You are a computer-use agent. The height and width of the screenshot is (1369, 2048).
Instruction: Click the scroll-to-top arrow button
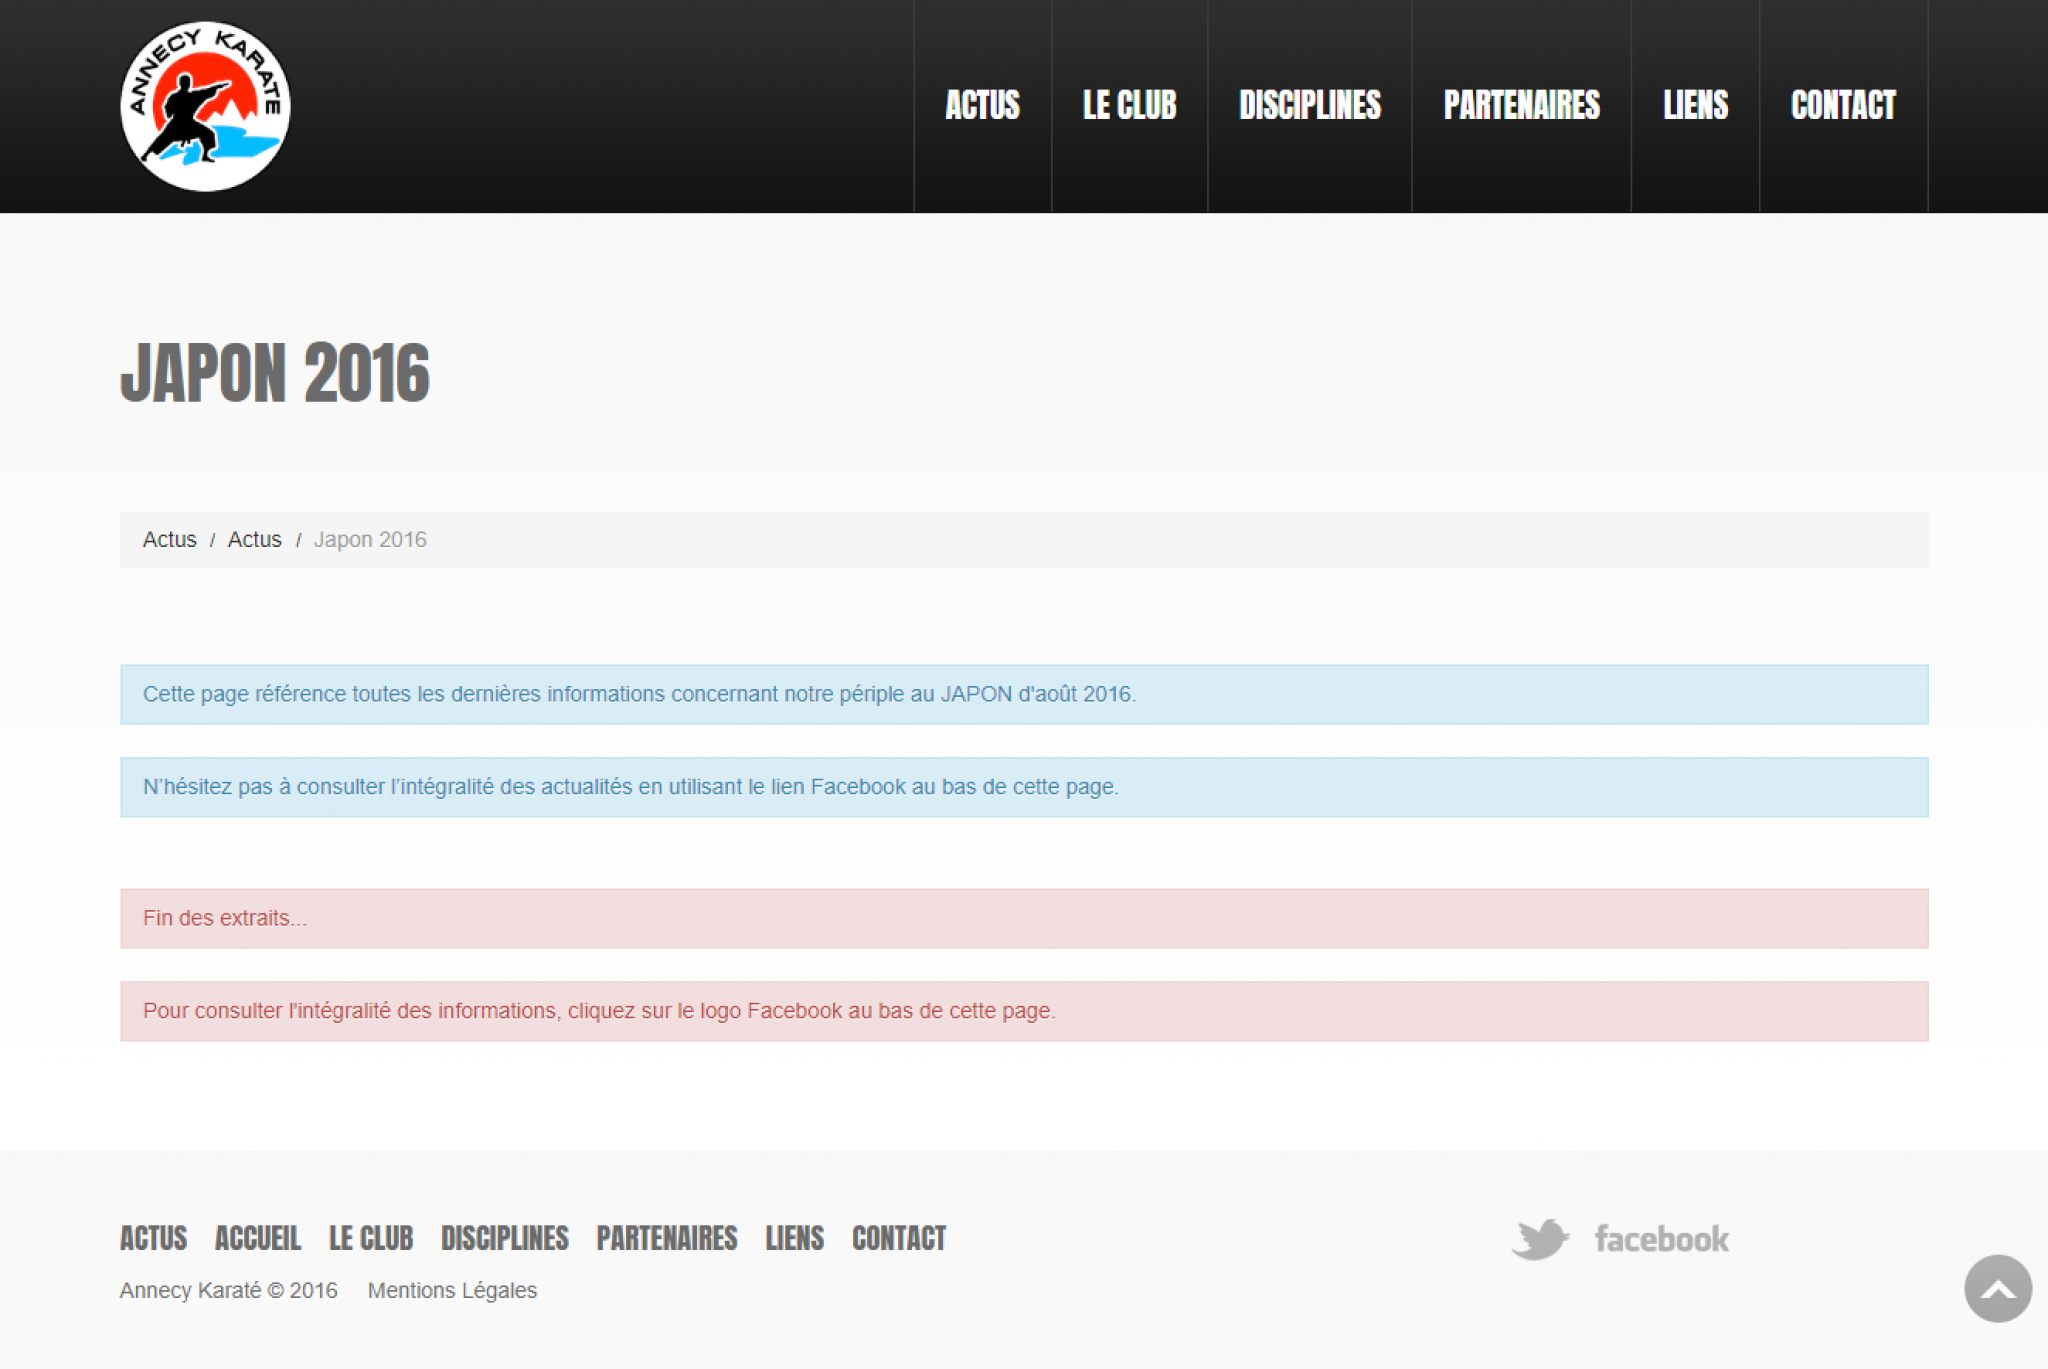tap(1997, 1289)
